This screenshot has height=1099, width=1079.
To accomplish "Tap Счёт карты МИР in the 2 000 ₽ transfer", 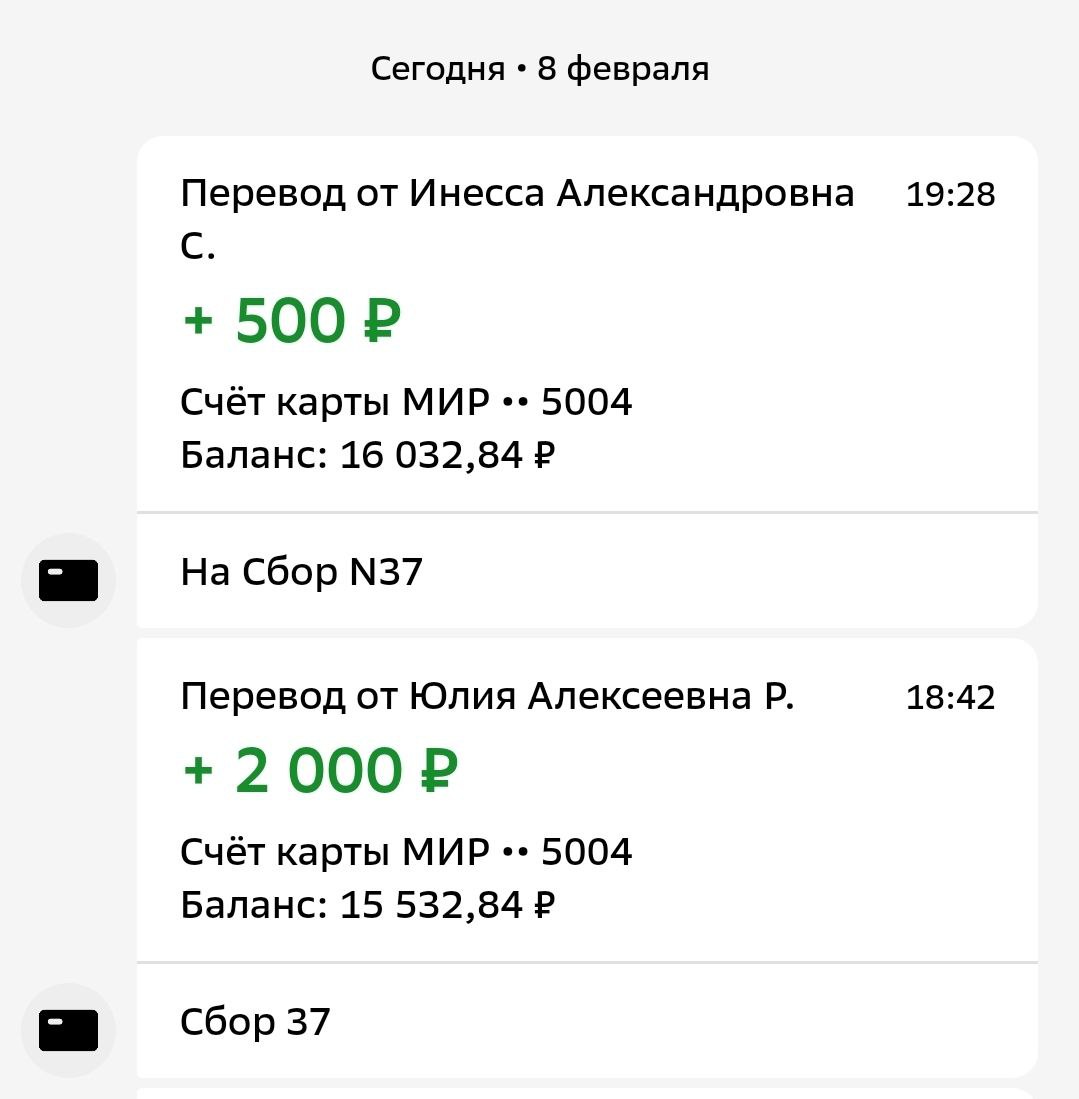I will click(x=335, y=853).
